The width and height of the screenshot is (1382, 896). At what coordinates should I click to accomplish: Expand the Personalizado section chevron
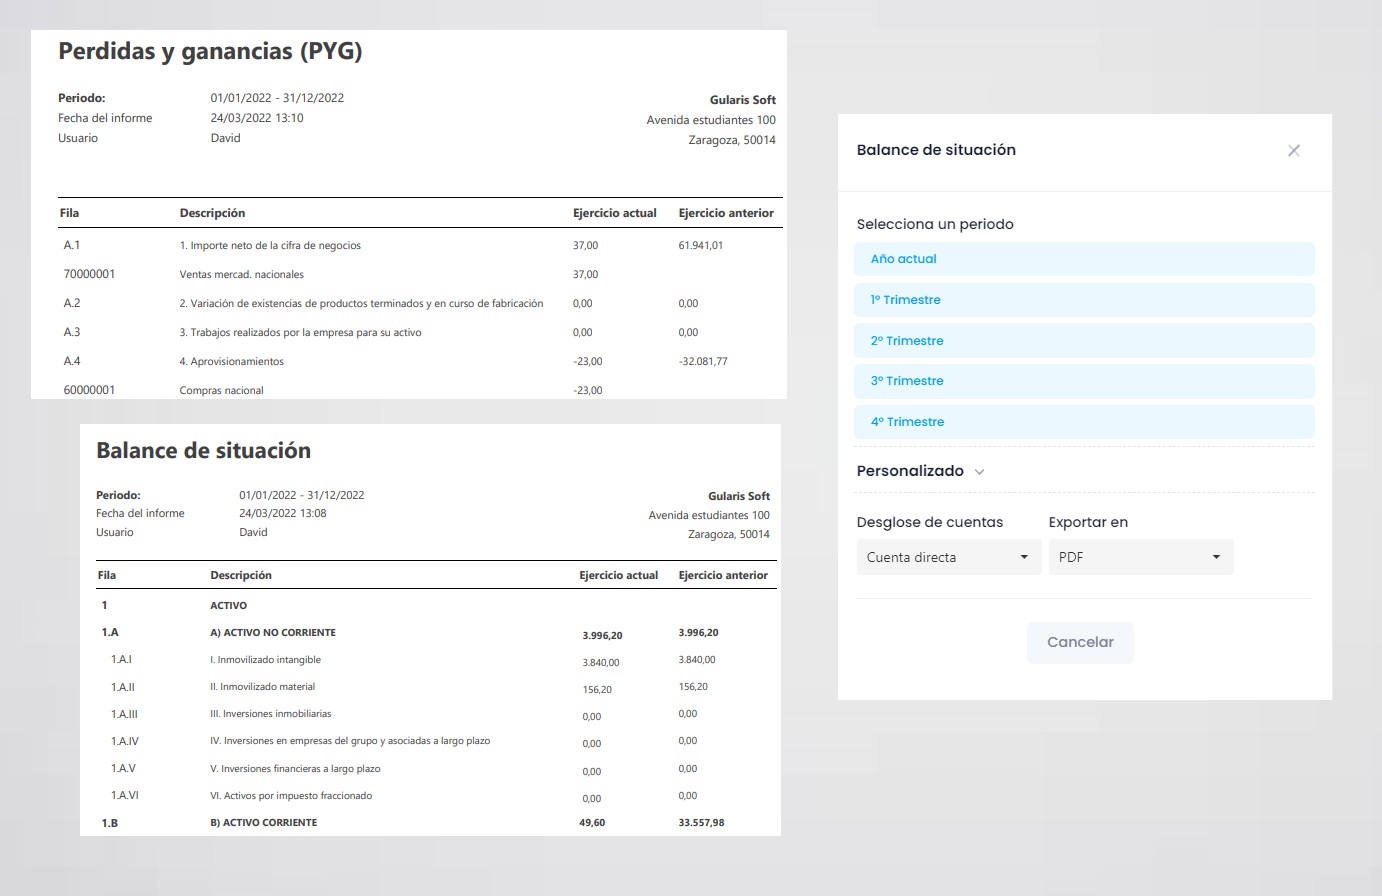coord(979,472)
